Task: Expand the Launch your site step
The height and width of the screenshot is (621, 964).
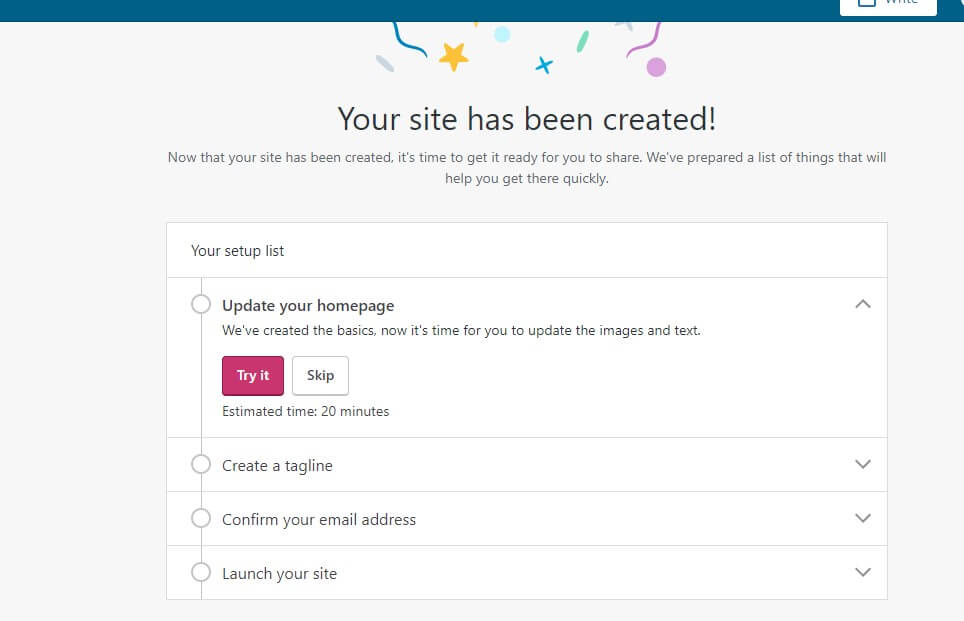Action: pos(861,572)
